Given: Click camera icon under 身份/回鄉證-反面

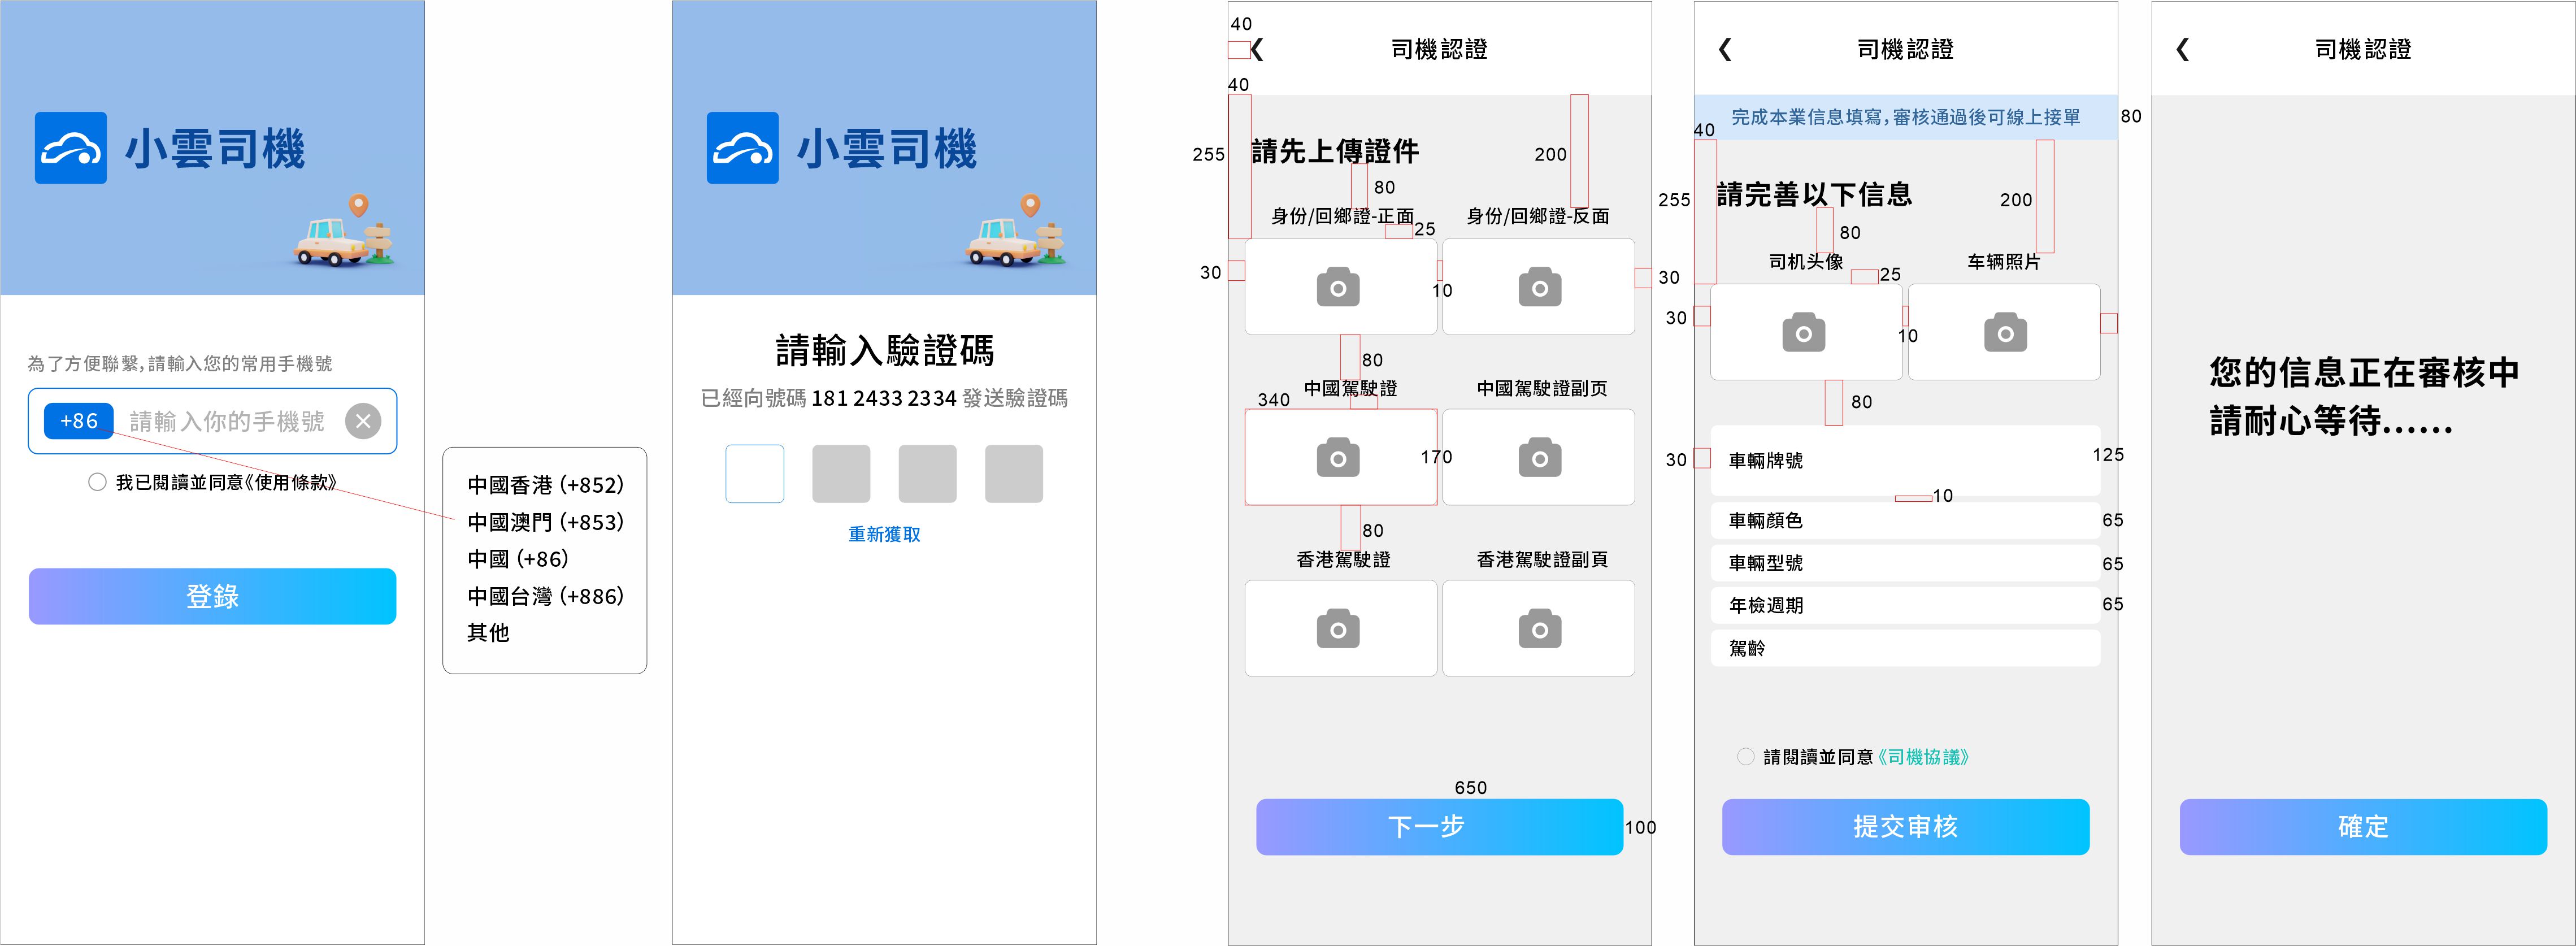Looking at the screenshot, I should point(1539,288).
